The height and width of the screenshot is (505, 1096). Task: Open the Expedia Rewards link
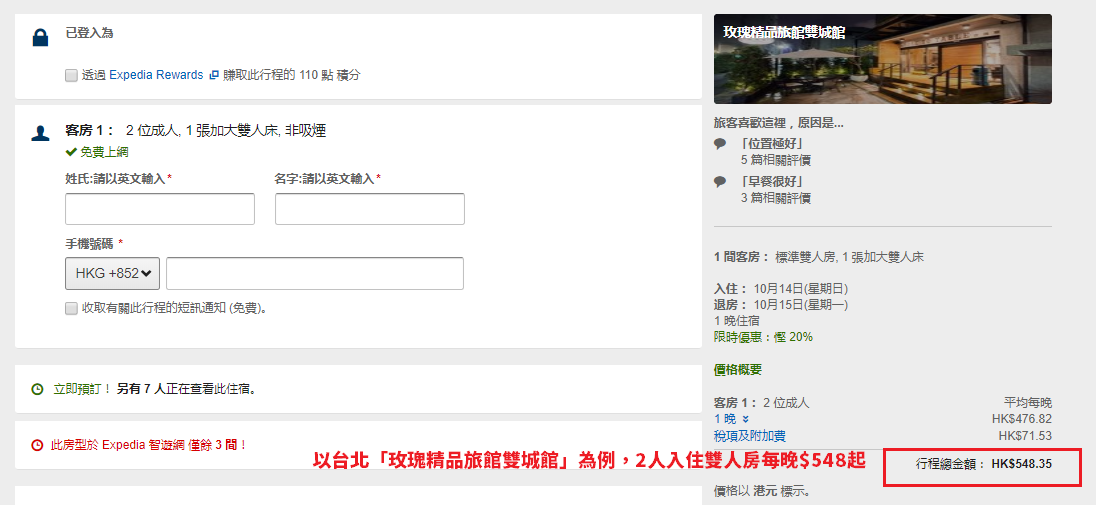tap(157, 75)
